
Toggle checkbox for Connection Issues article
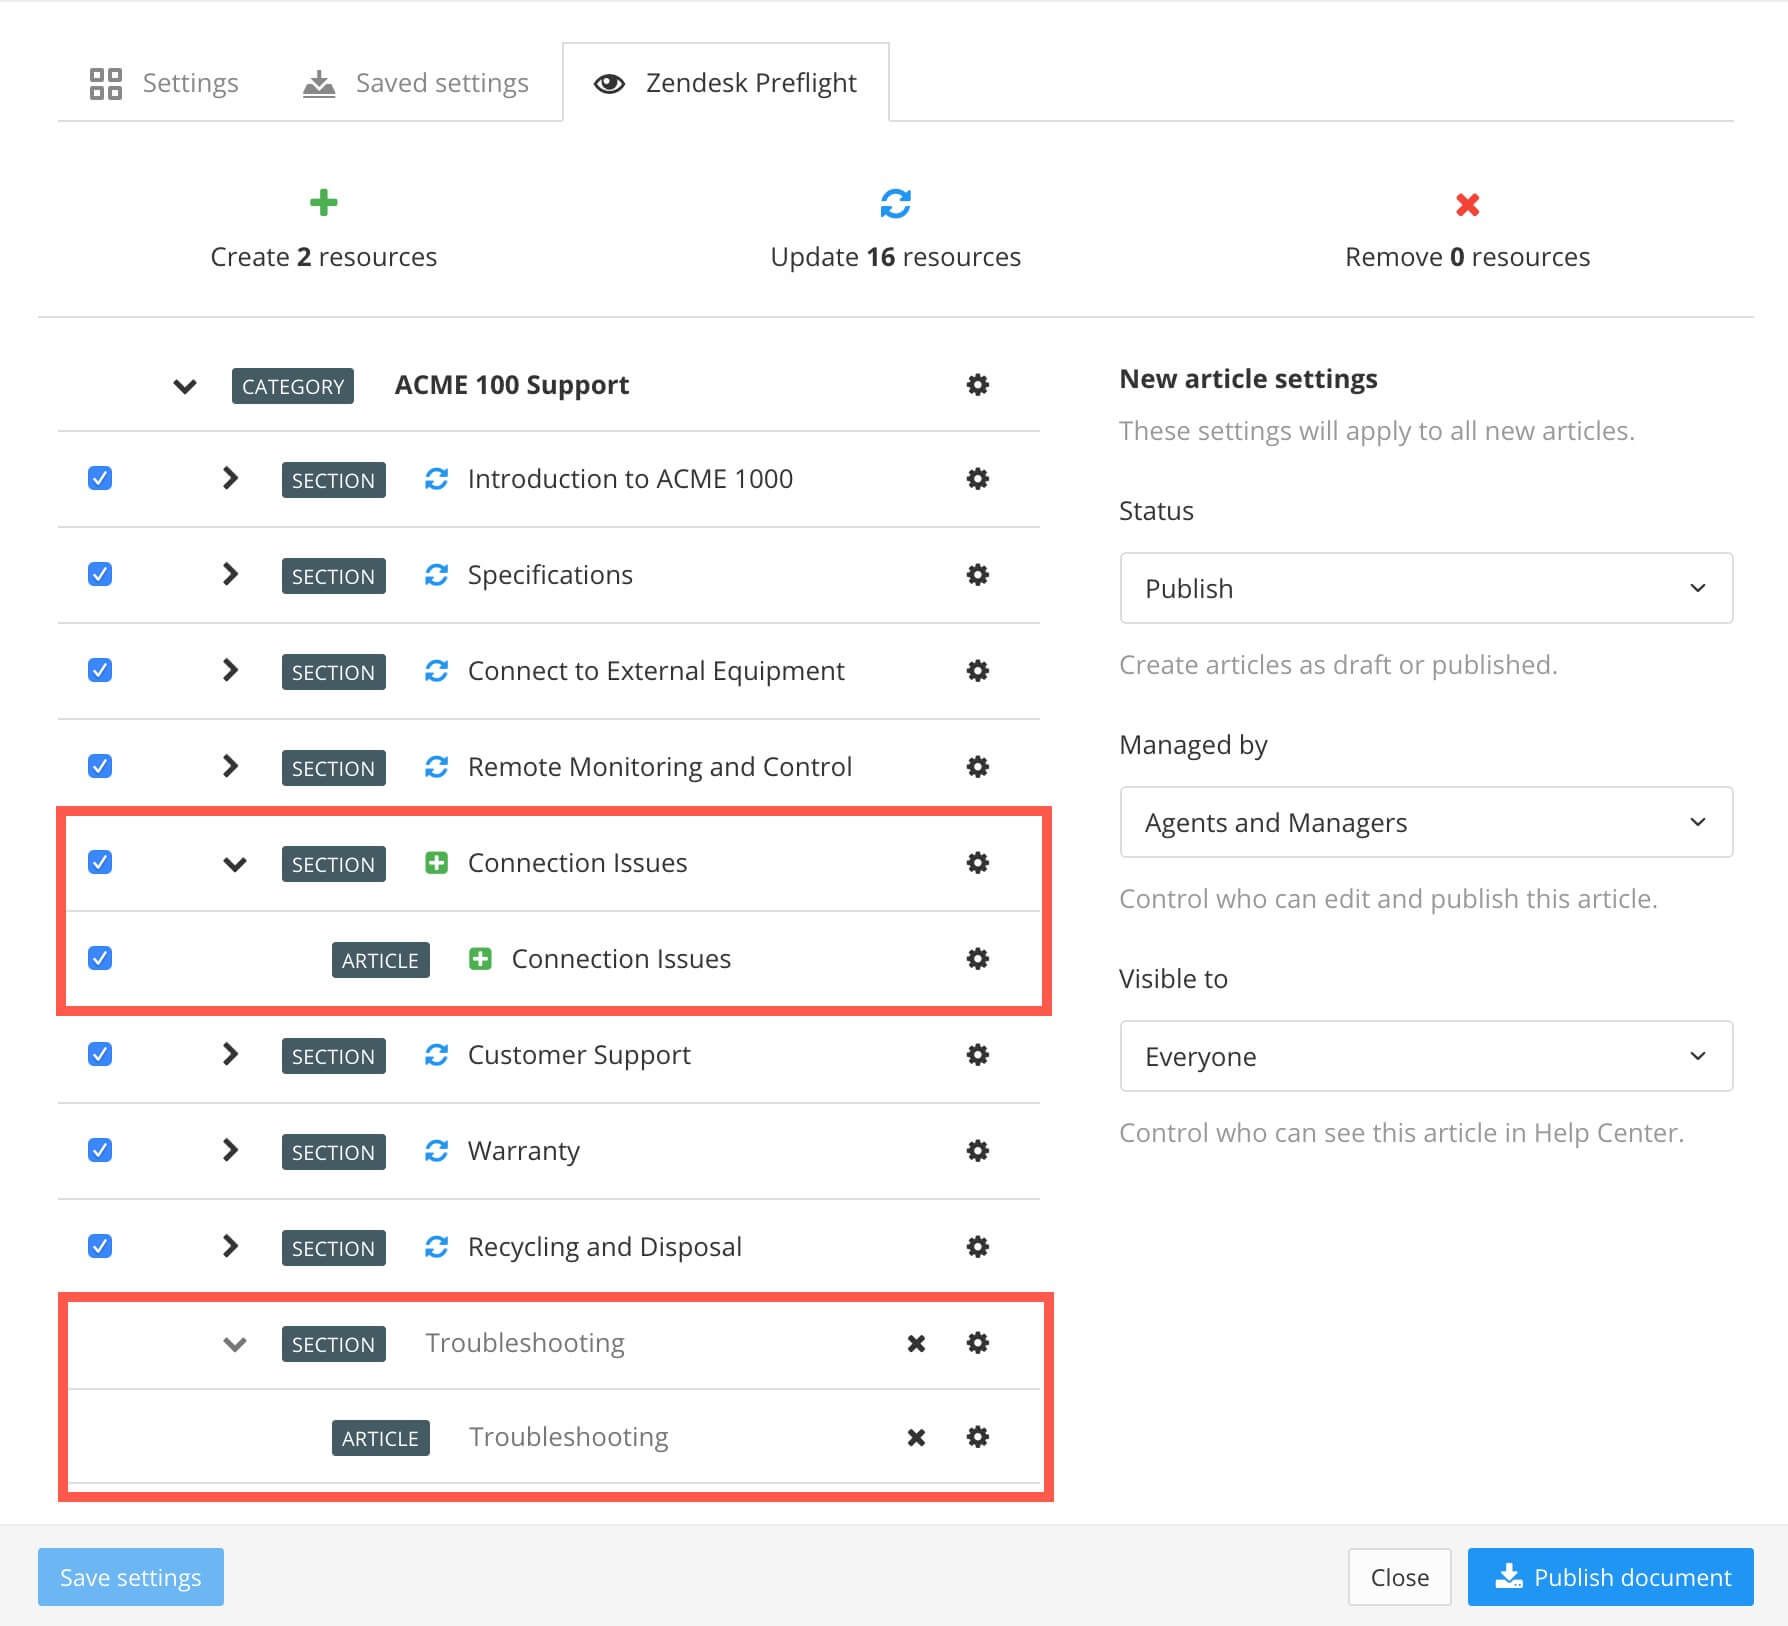(x=100, y=959)
